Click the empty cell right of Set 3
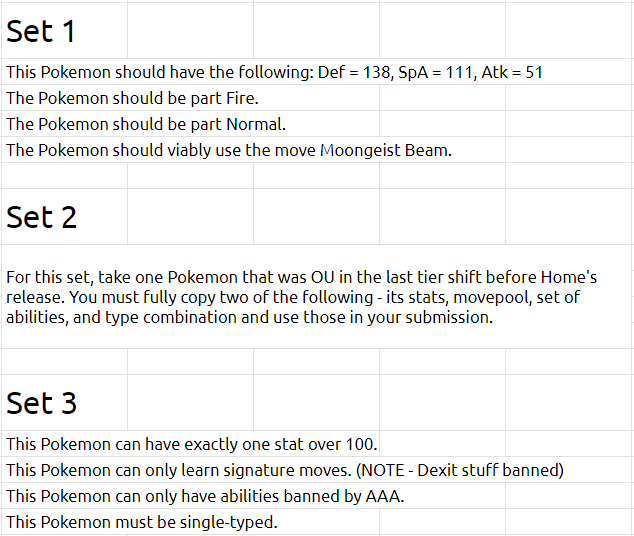The width and height of the screenshot is (634, 536). (x=190, y=403)
